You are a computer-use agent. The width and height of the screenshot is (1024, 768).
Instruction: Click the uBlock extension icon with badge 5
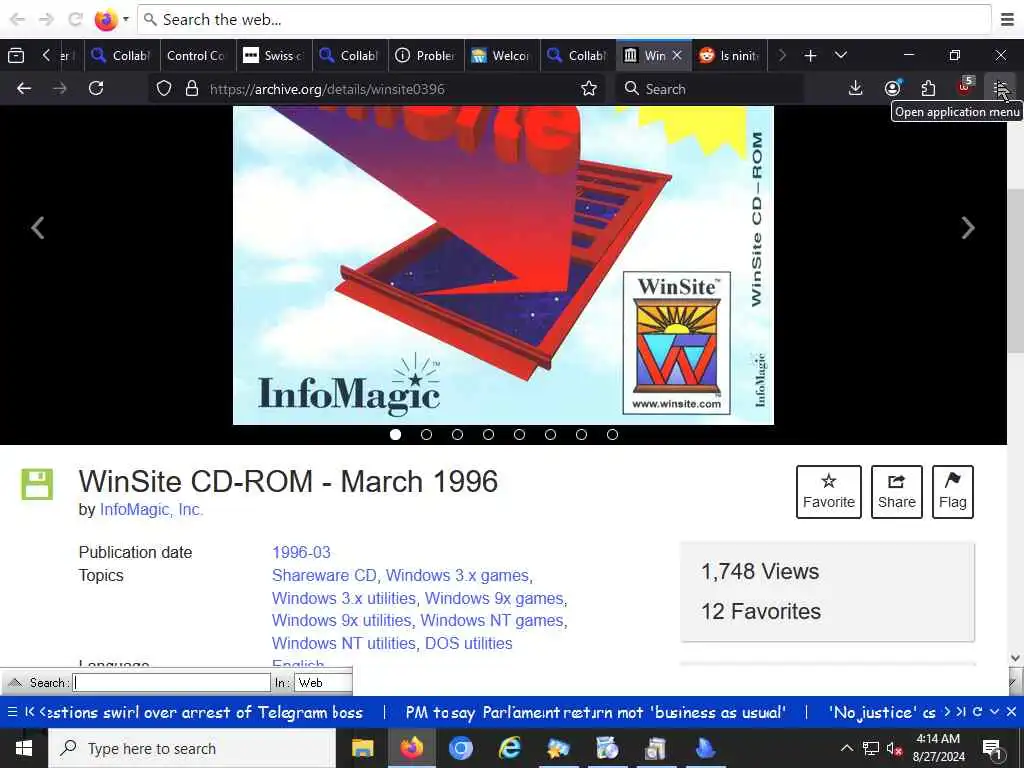click(x=965, y=87)
